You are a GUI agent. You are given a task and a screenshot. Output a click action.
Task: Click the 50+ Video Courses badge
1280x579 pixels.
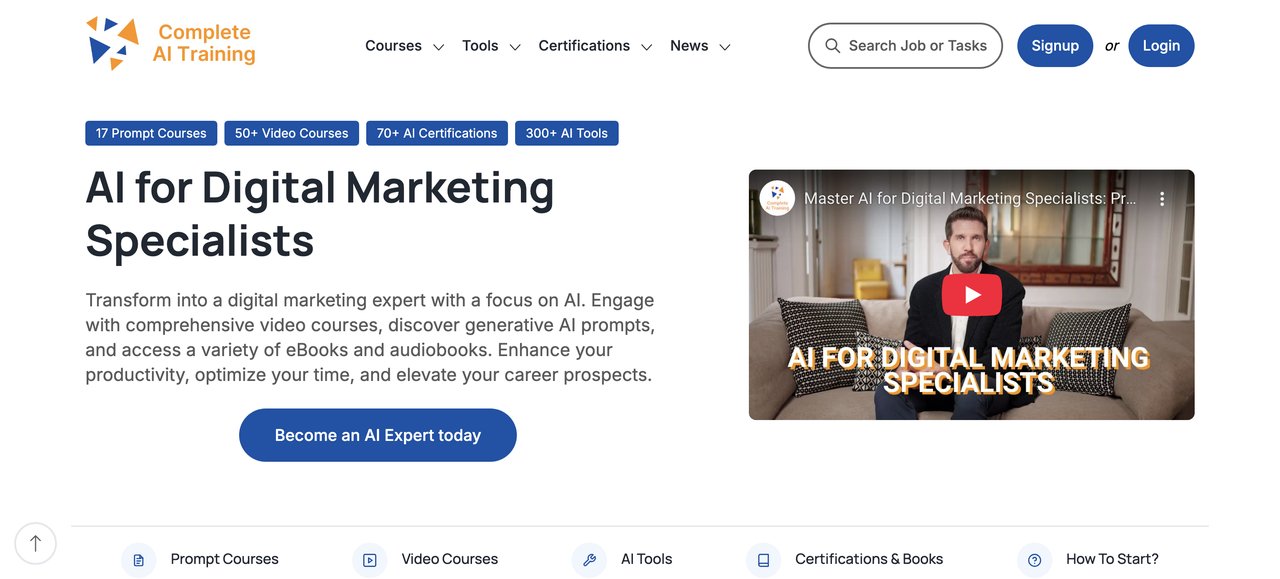(x=292, y=133)
